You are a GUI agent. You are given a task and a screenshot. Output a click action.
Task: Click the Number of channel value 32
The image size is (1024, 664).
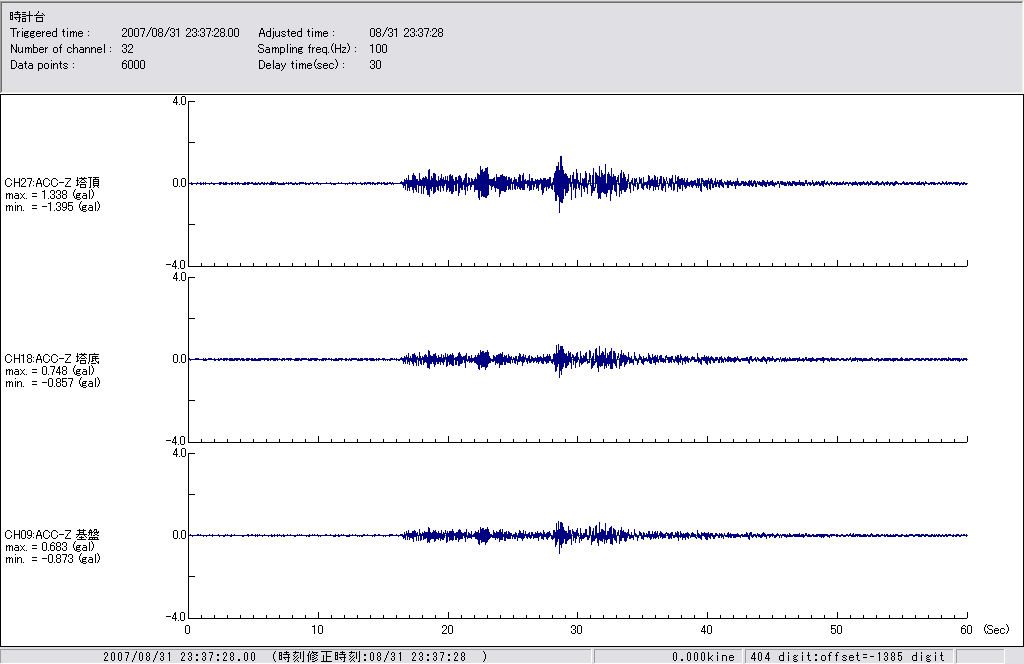tap(128, 49)
